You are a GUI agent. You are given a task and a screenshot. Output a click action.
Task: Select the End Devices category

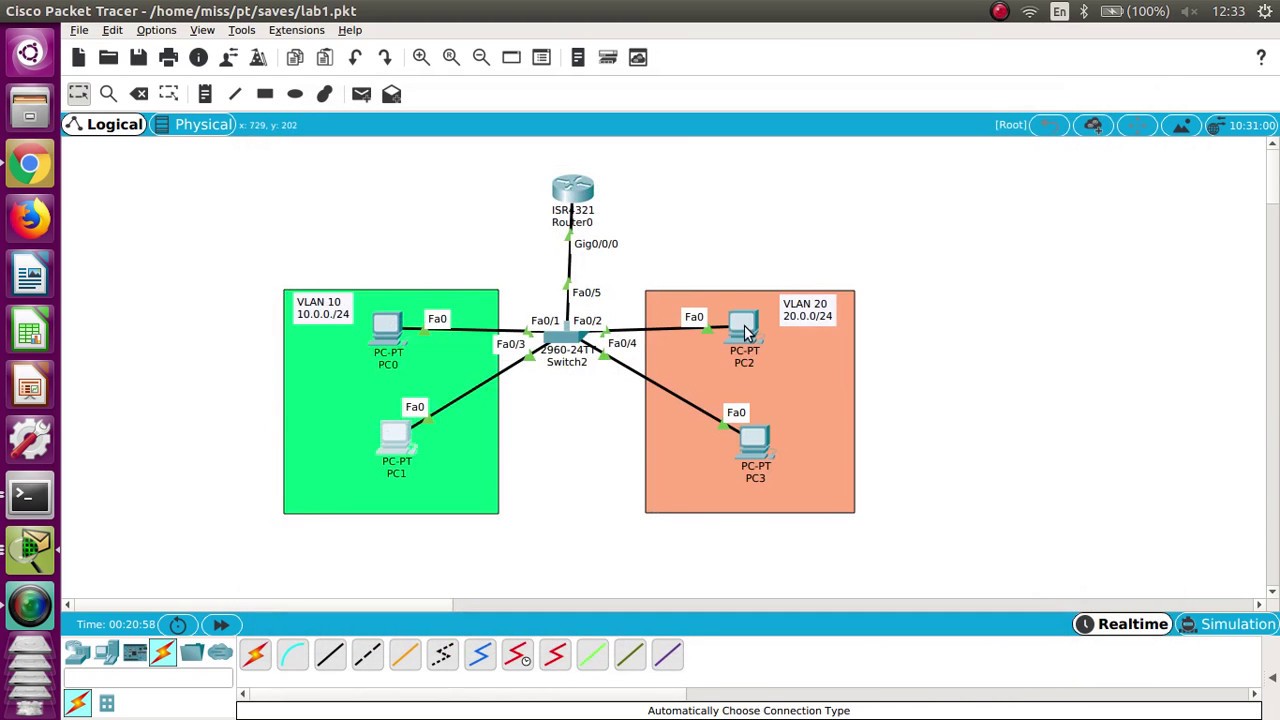pyautogui.click(x=106, y=653)
